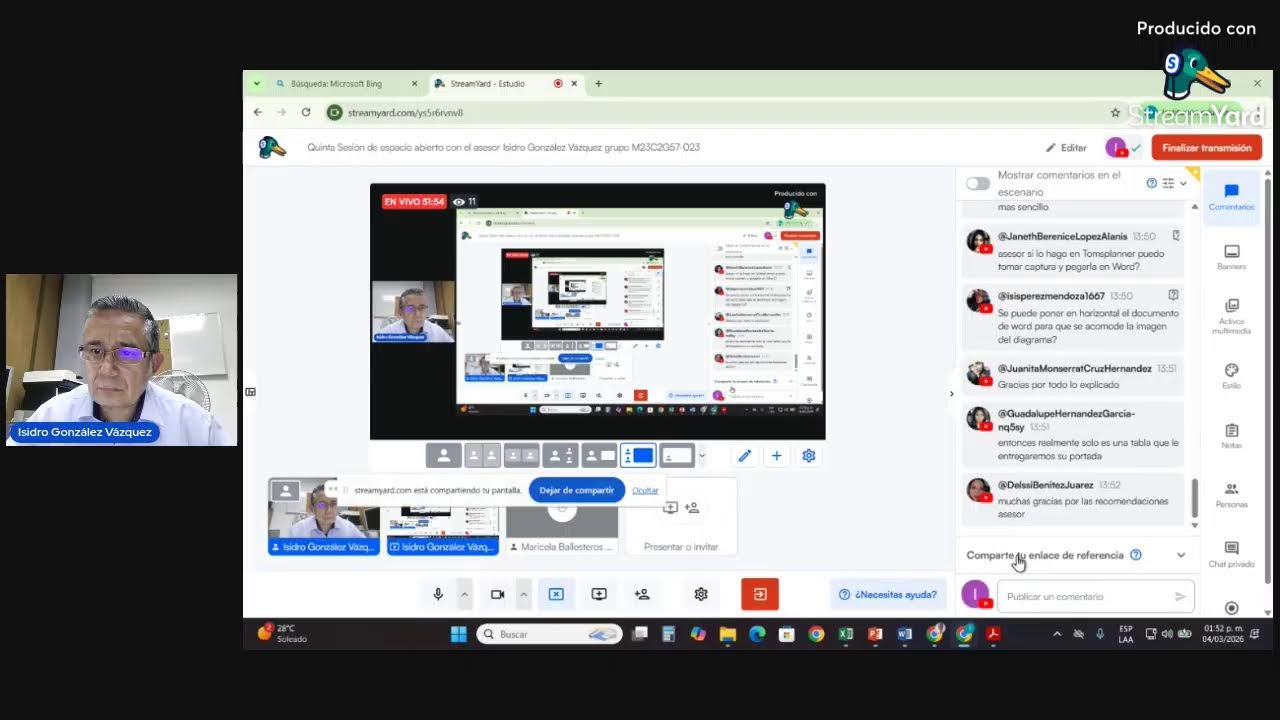Turn off the camera
The height and width of the screenshot is (720, 1280).
497,594
